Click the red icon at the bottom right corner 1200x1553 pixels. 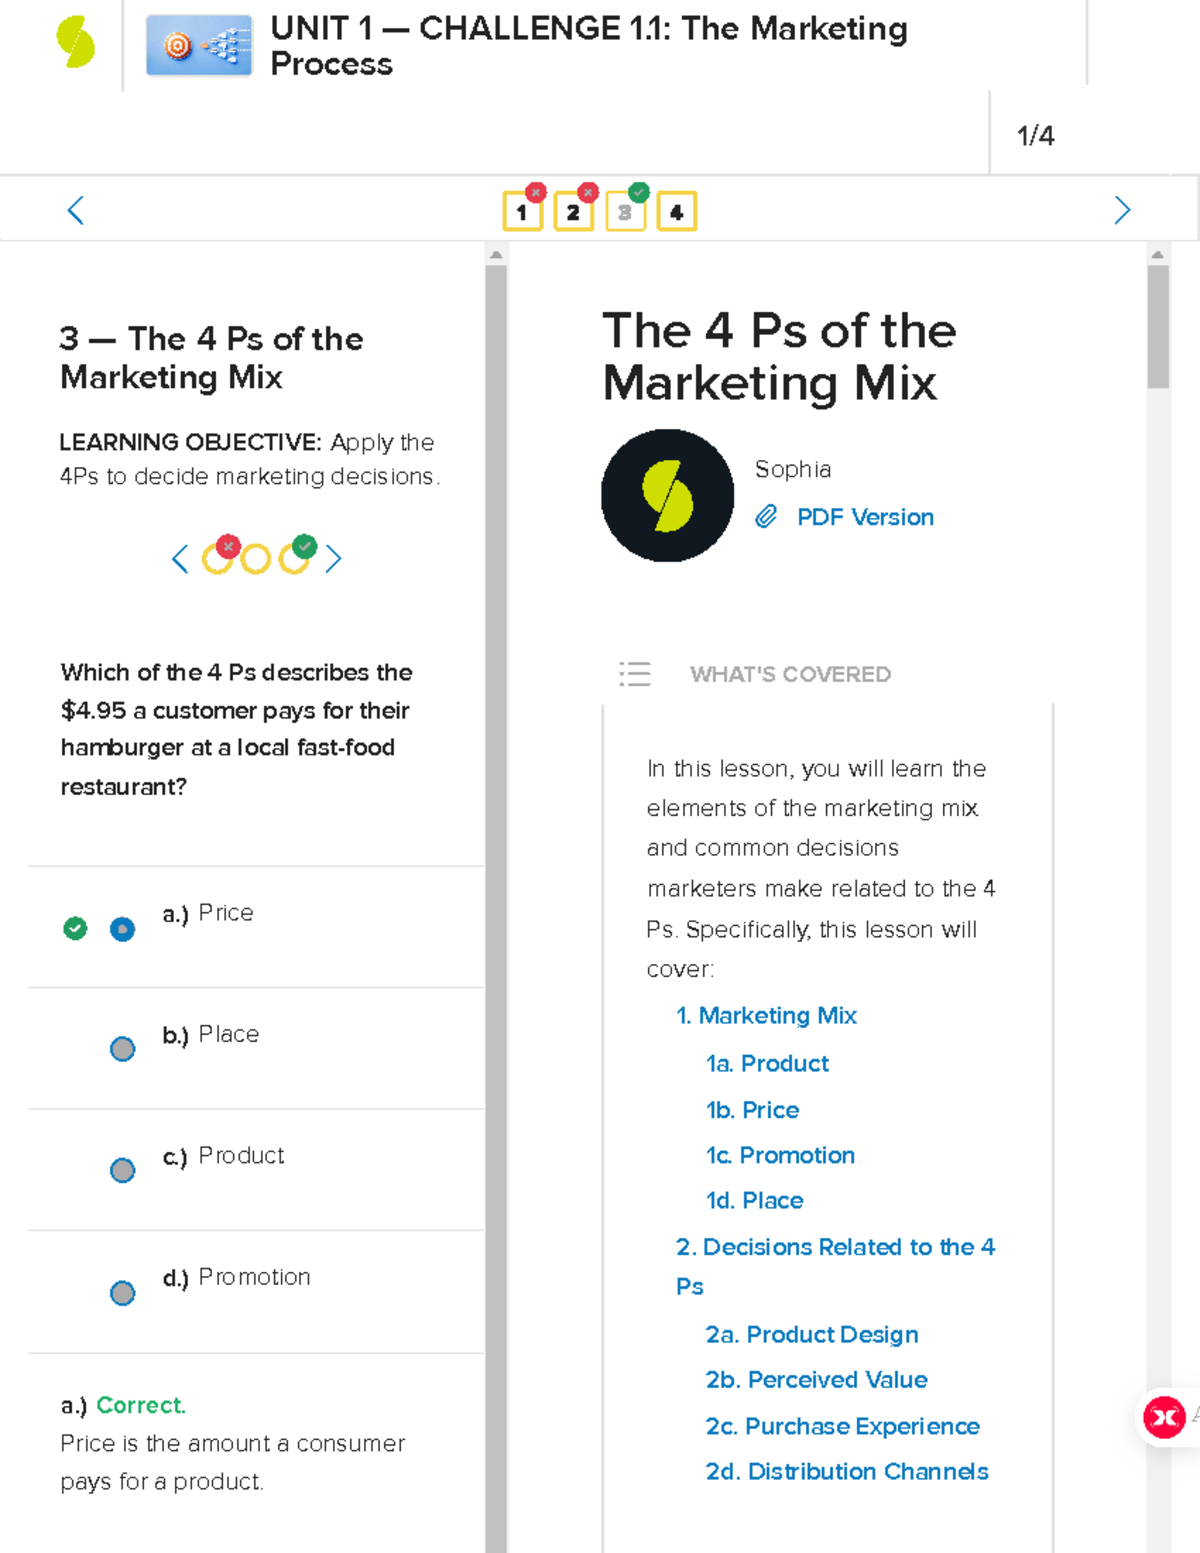(x=1163, y=1417)
